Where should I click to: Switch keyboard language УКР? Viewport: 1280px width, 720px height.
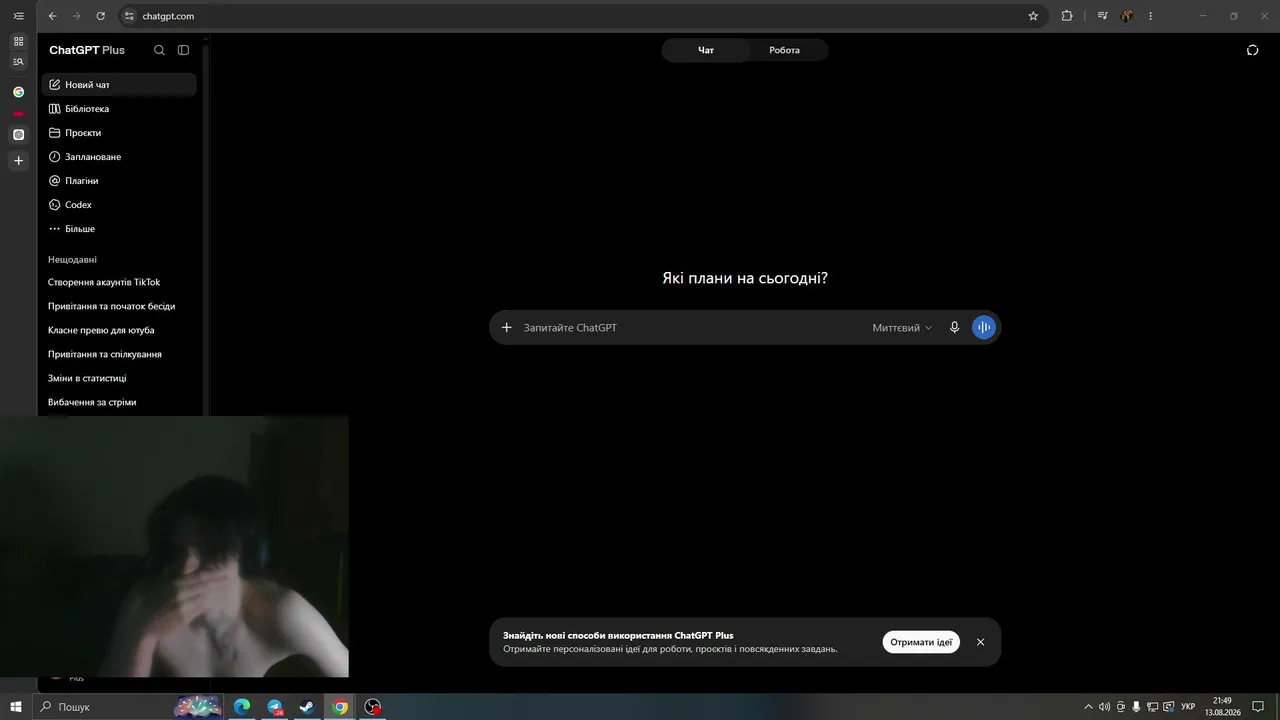click(1188, 707)
